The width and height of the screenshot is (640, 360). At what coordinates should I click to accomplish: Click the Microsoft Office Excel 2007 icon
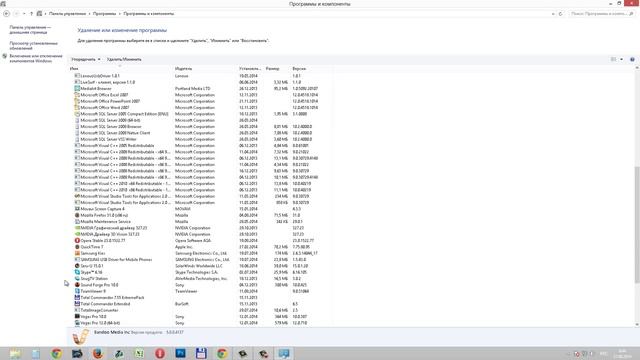click(77, 95)
